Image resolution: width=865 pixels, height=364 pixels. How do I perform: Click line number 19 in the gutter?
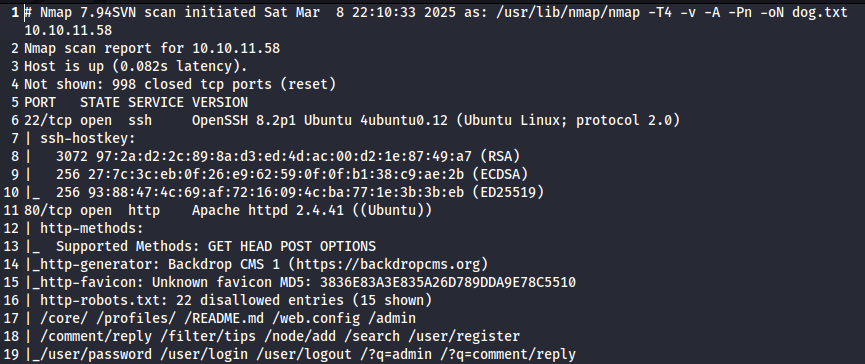[x=11, y=354]
